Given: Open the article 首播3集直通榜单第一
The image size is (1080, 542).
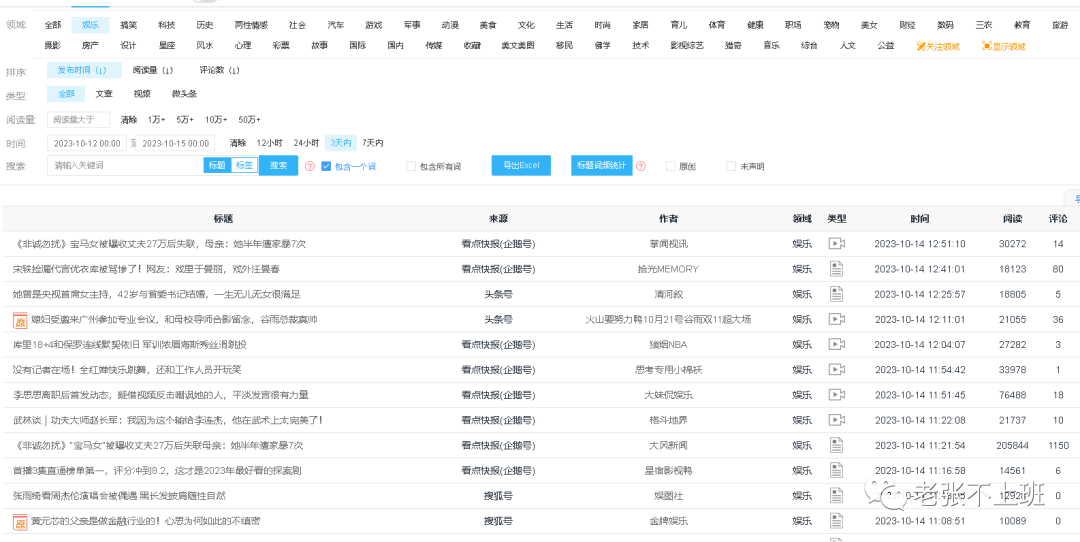Looking at the screenshot, I should (x=157, y=471).
